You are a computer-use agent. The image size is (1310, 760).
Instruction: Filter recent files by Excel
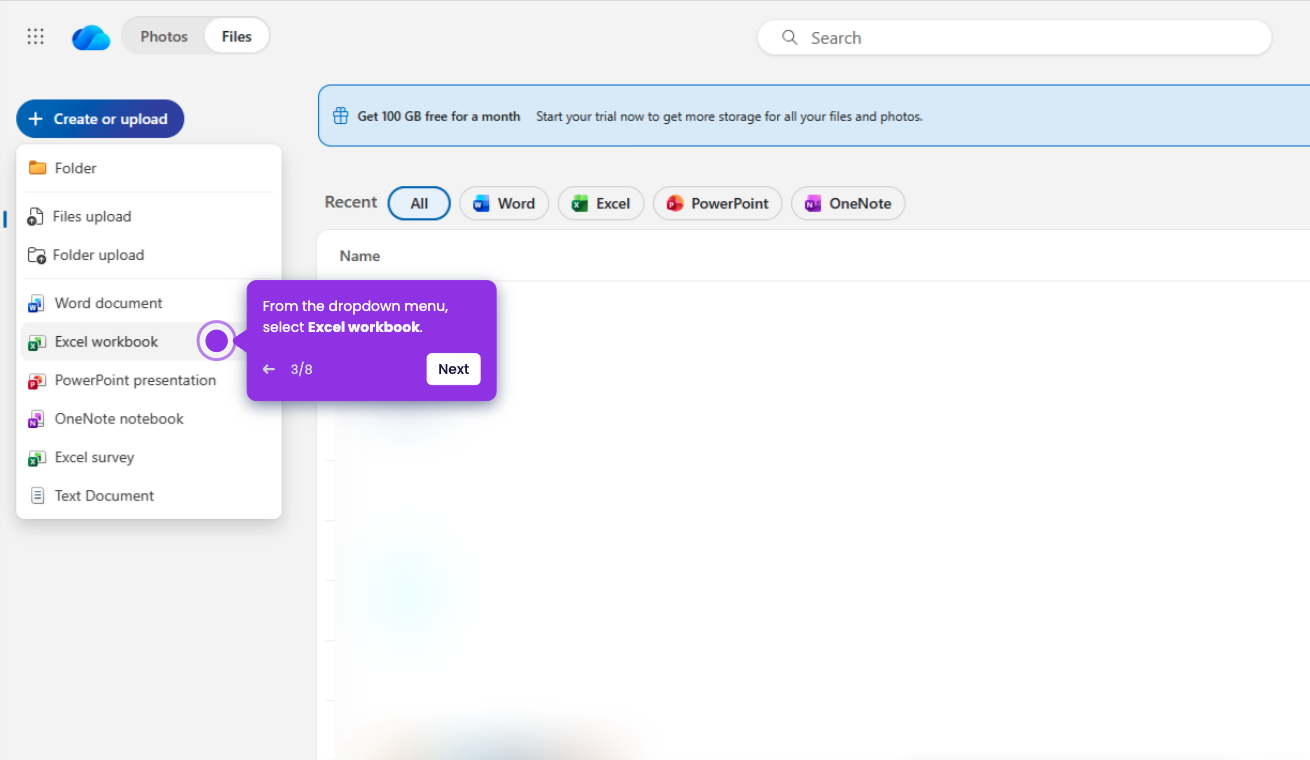click(x=601, y=204)
